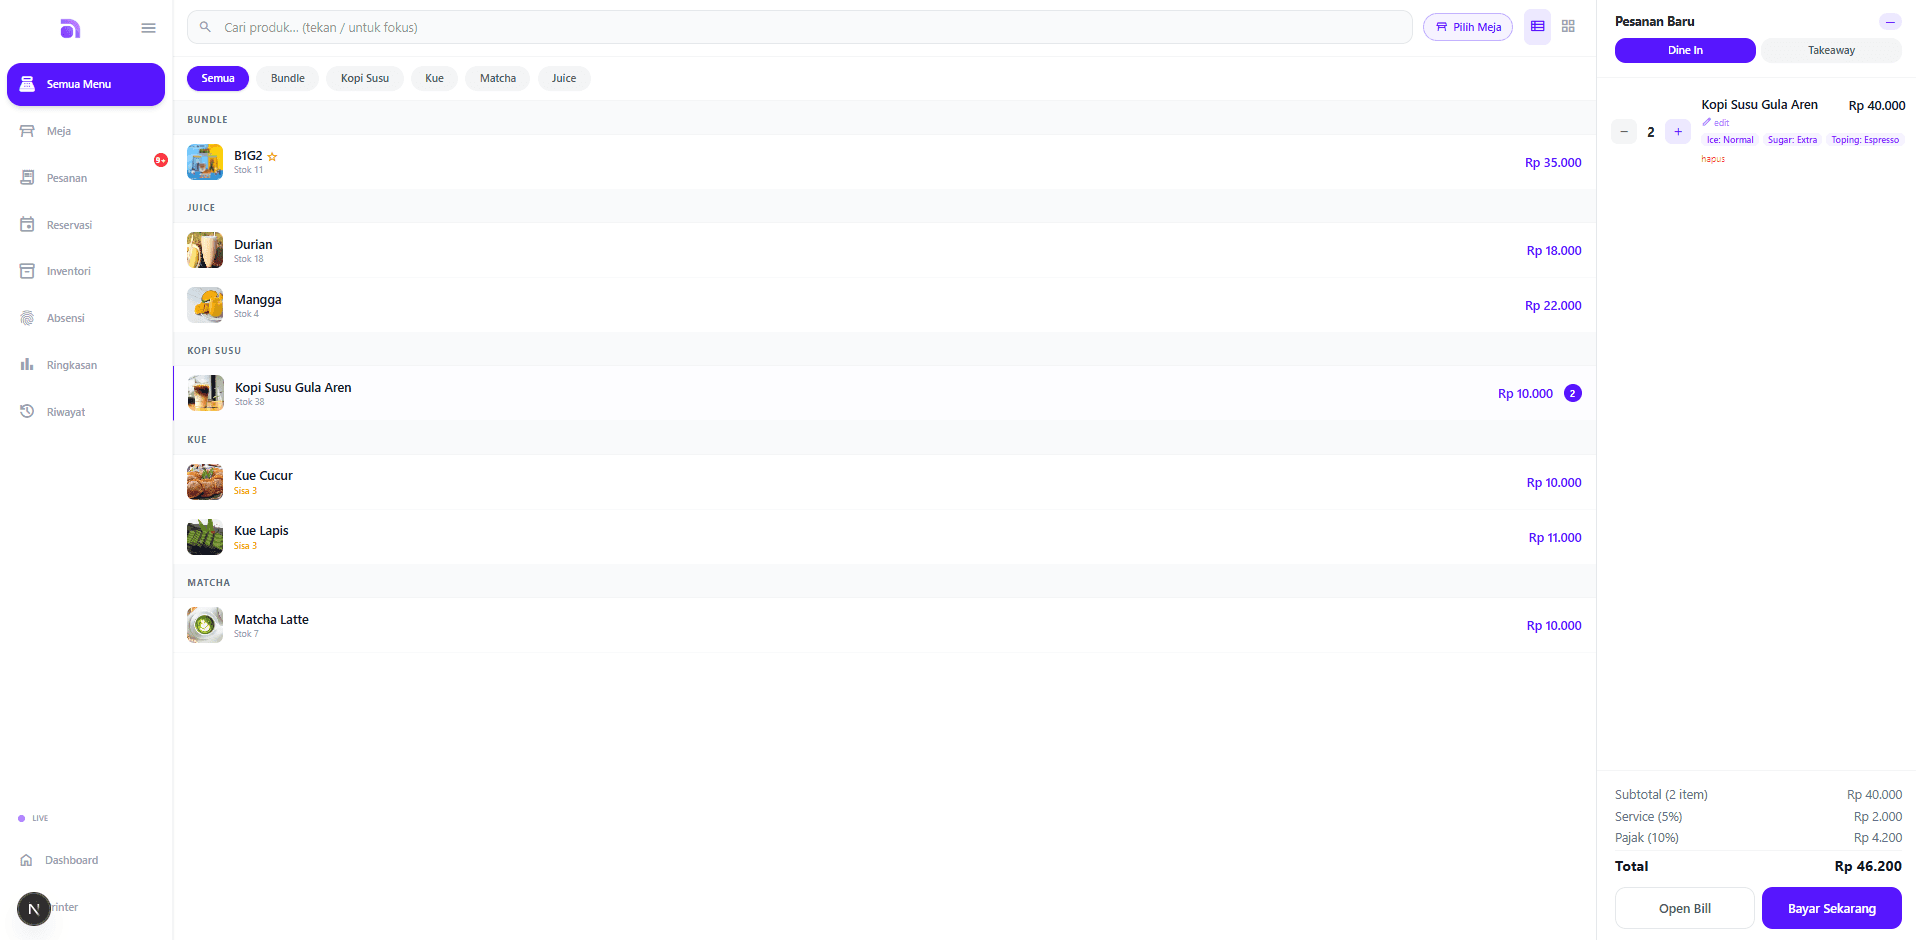Open the Inventori section

[86, 271]
